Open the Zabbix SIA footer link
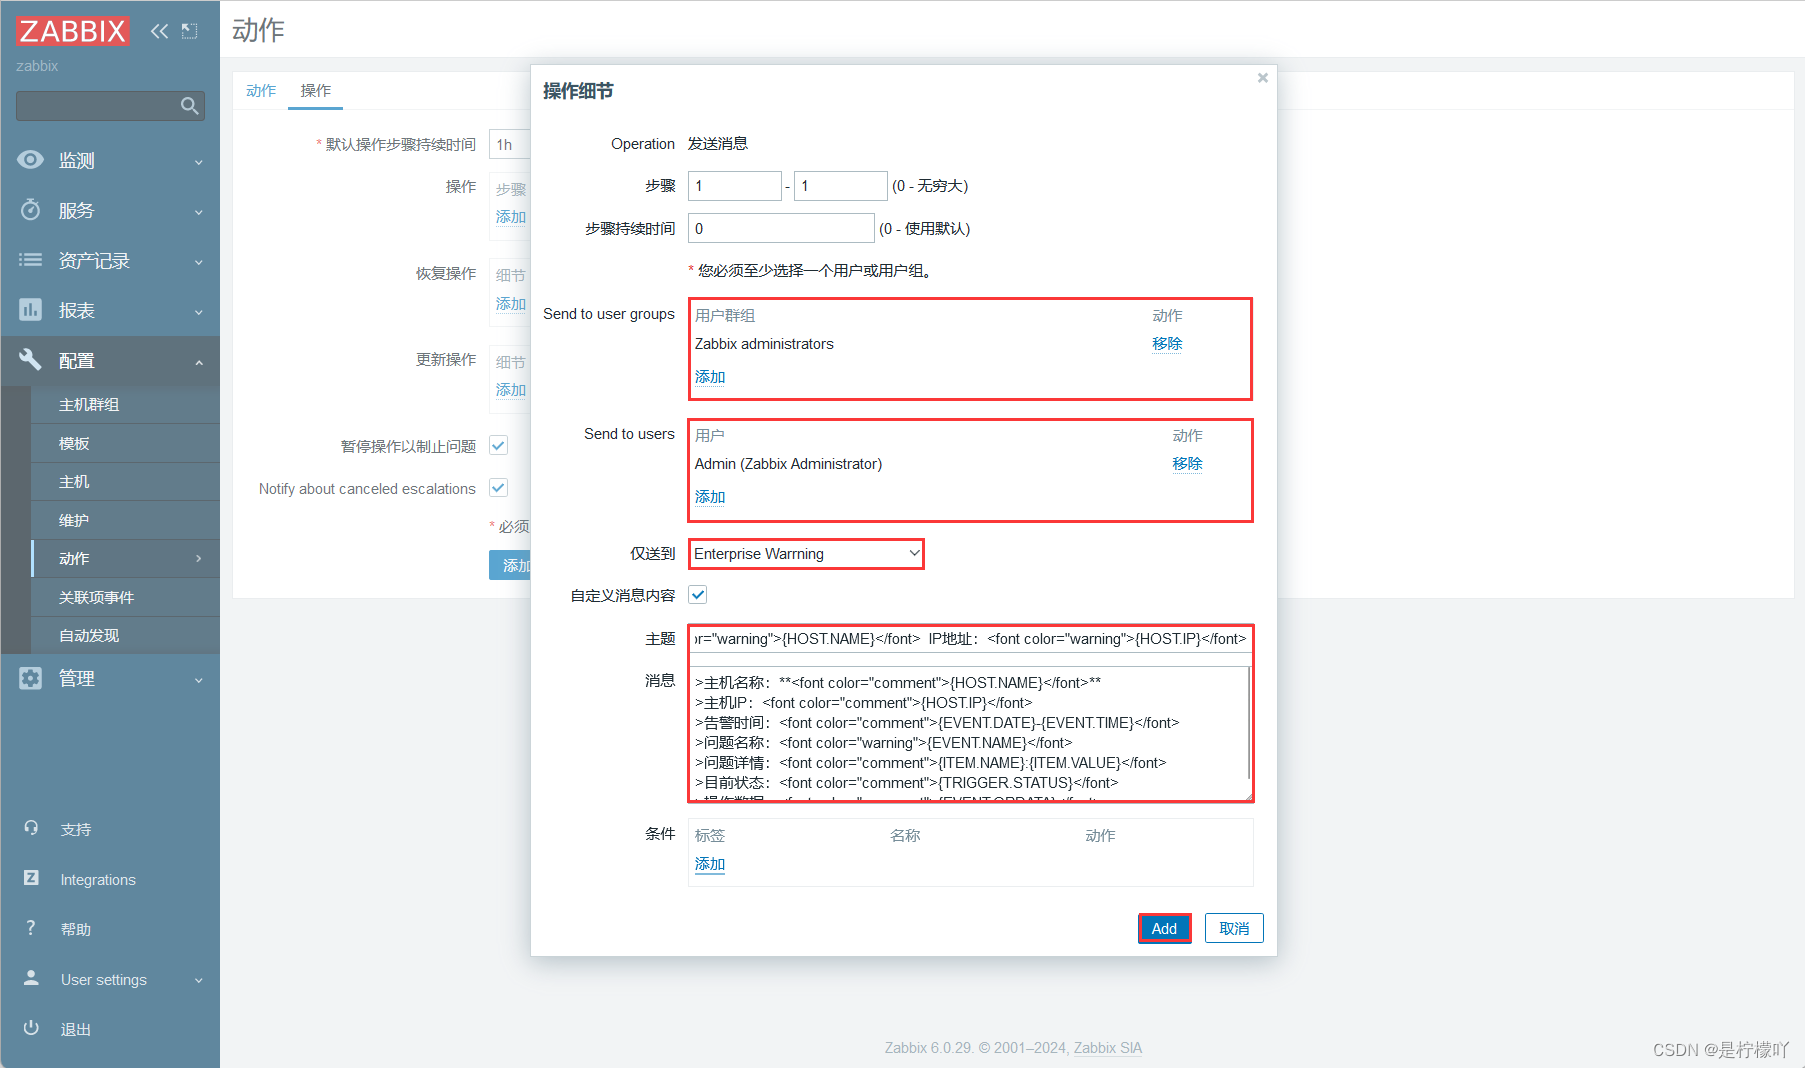 coord(1107,1047)
